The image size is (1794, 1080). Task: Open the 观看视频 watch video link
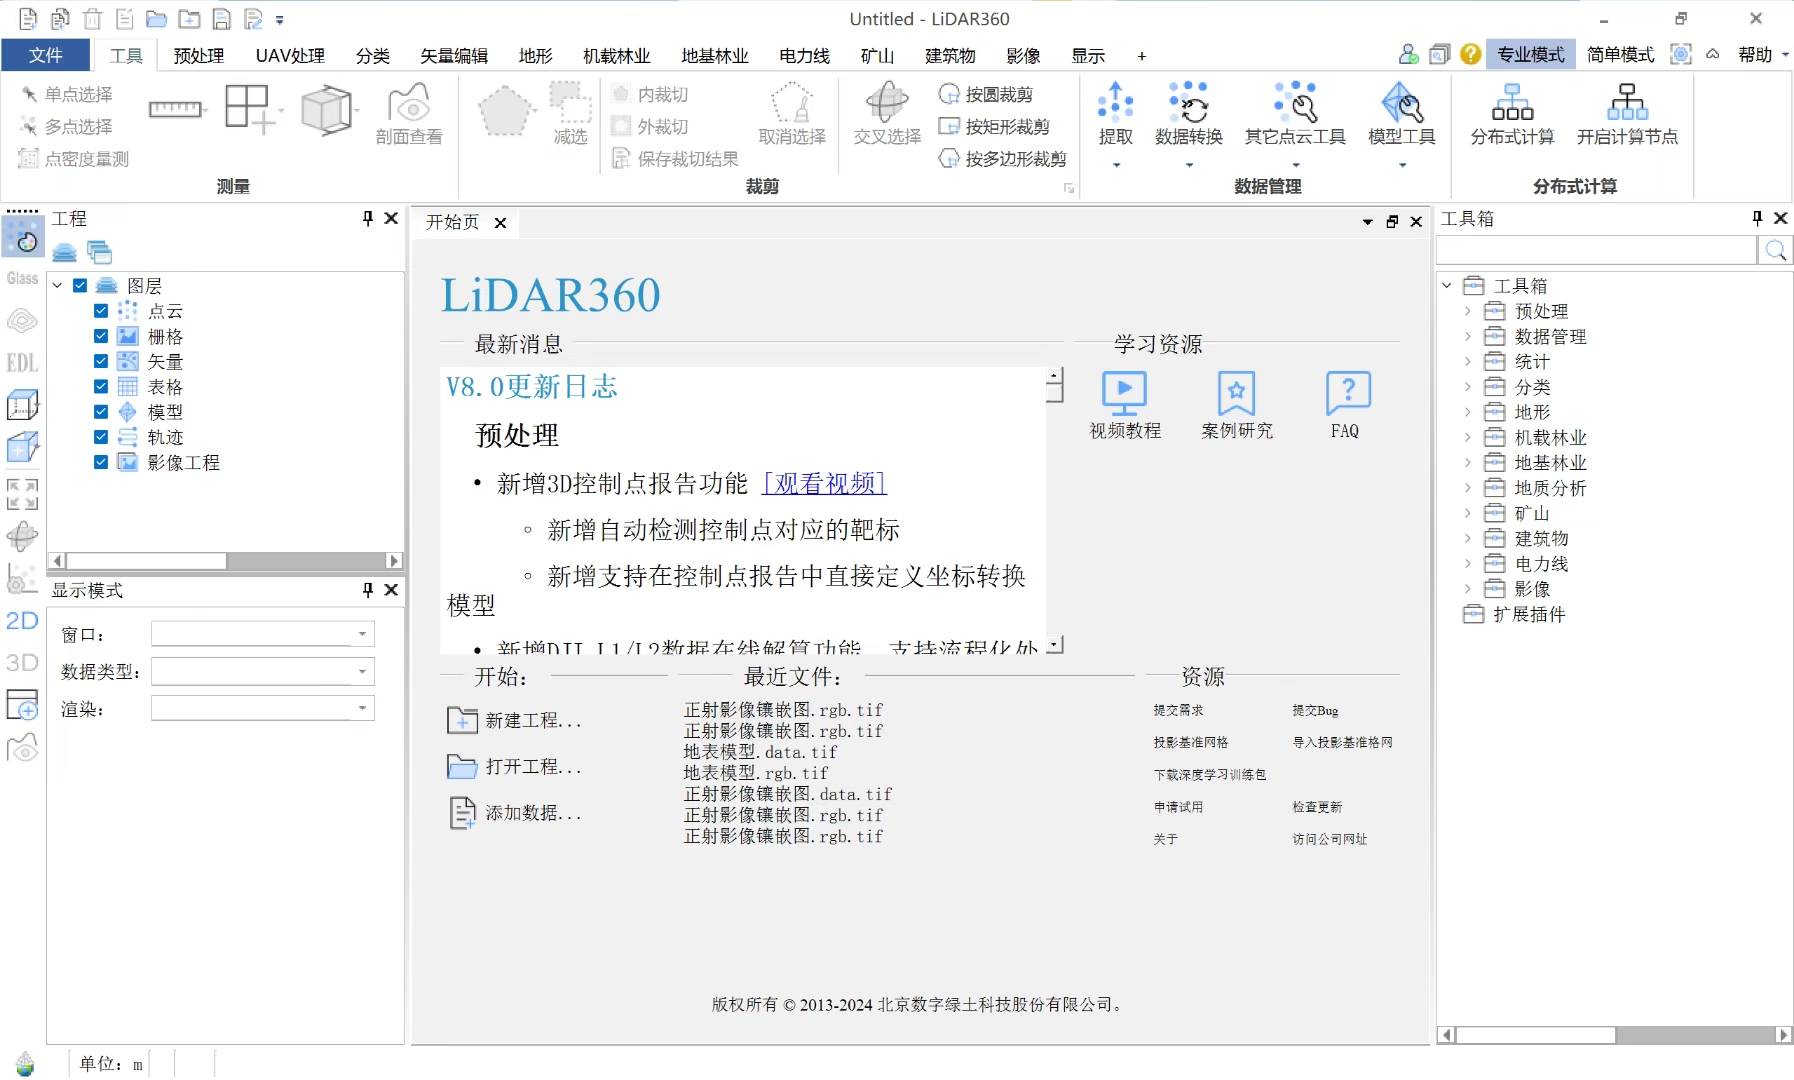point(824,484)
